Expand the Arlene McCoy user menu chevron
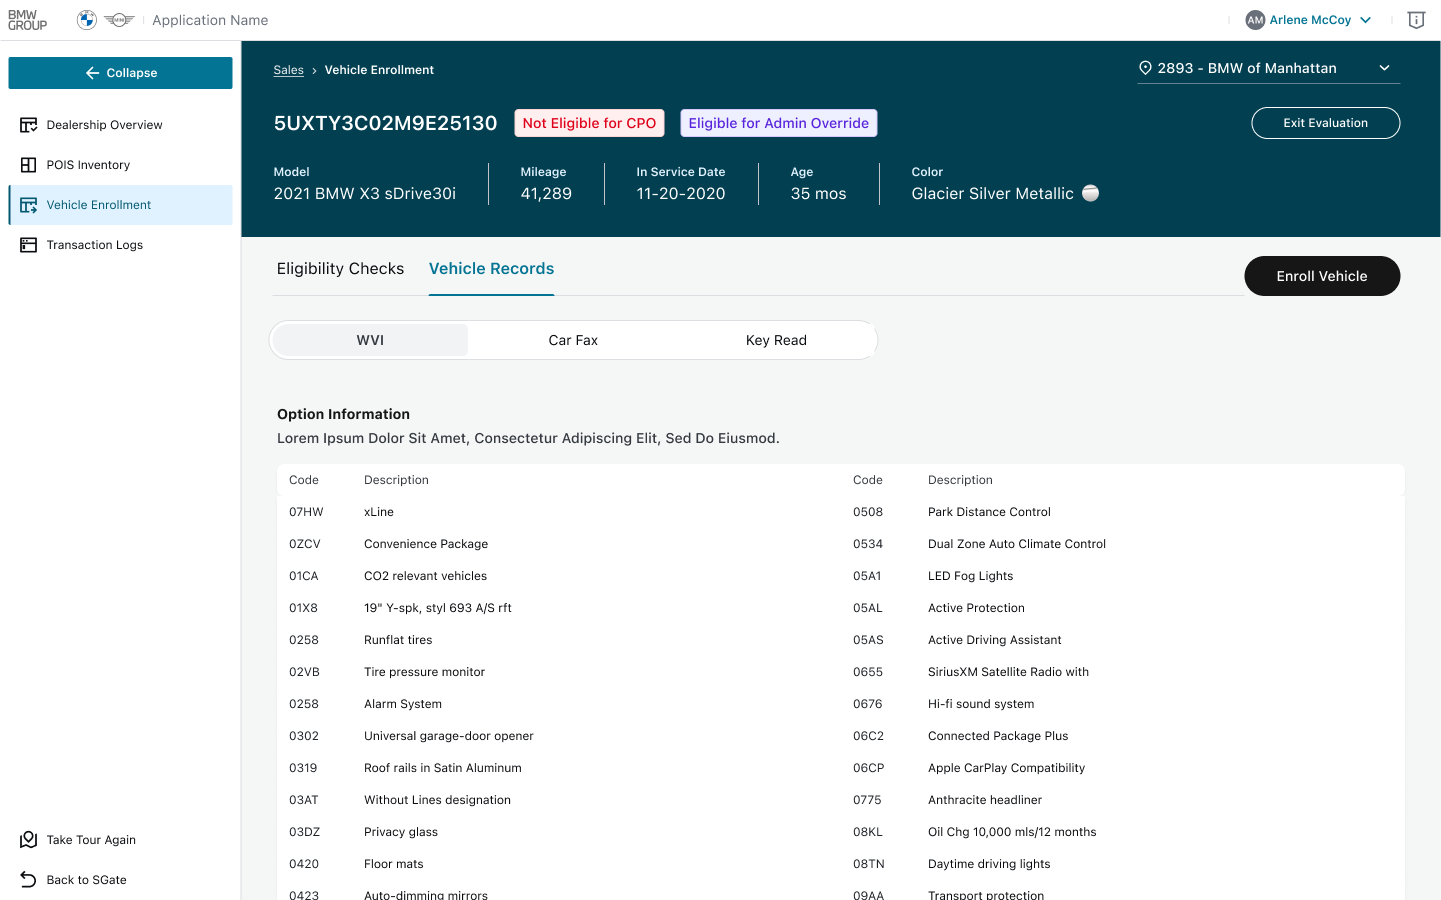The width and height of the screenshot is (1441, 900). [x=1366, y=20]
